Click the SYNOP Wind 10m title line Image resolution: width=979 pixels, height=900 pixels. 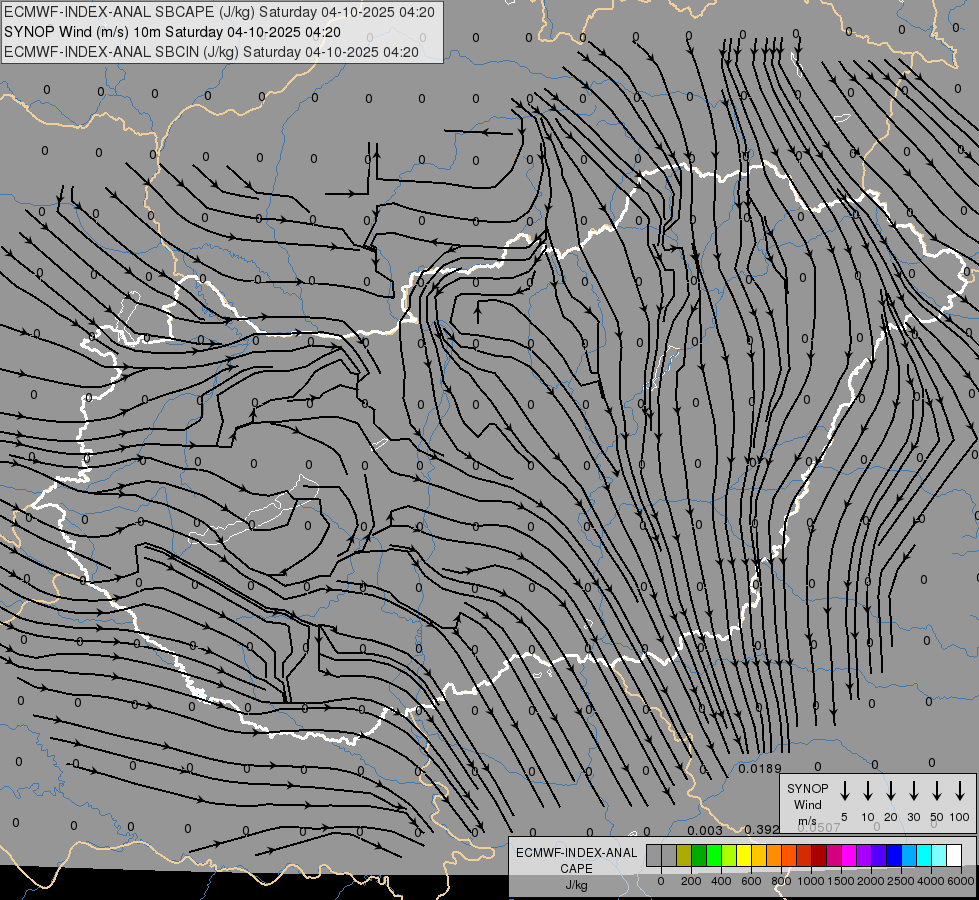tap(172, 32)
